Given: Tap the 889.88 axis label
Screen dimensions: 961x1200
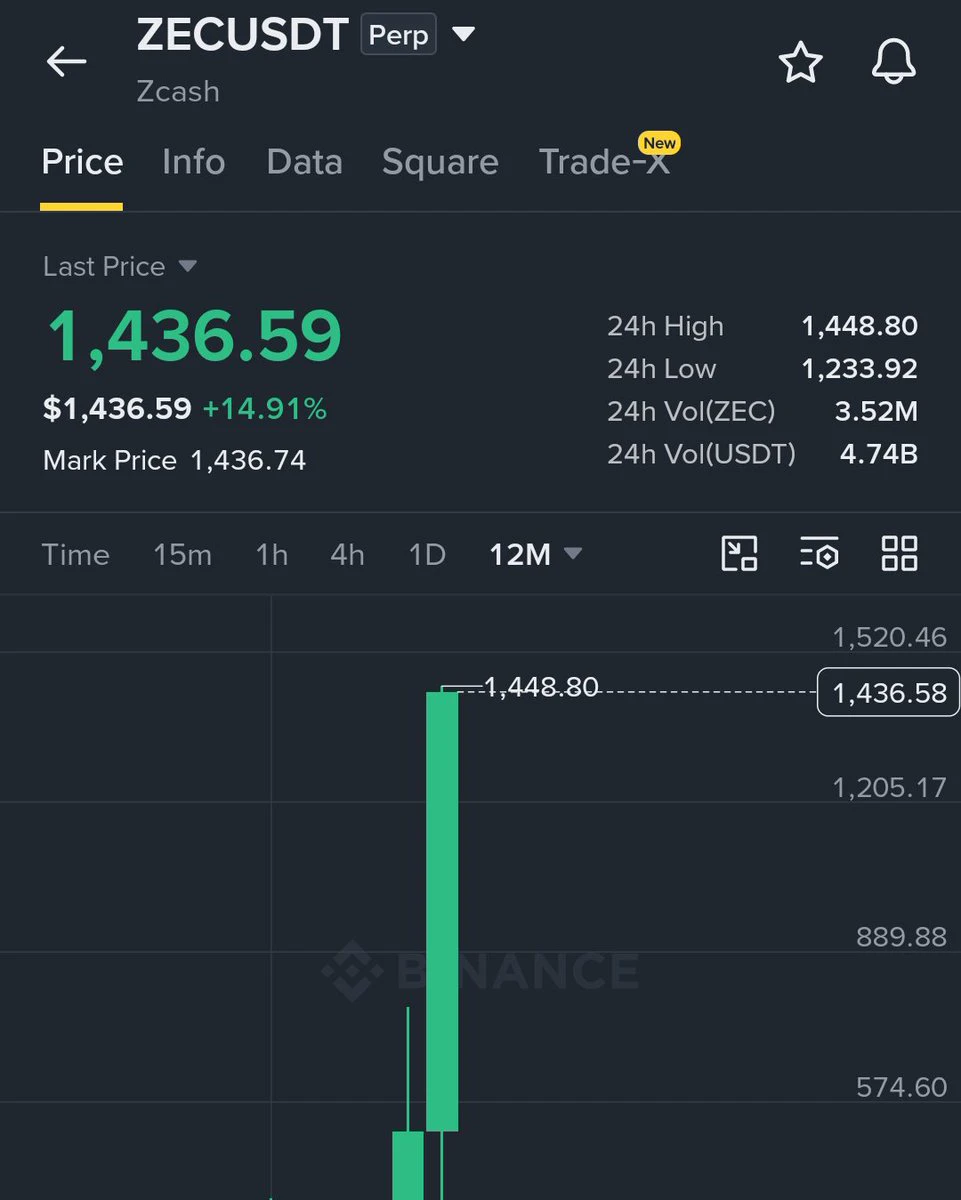Looking at the screenshot, I should coord(901,937).
